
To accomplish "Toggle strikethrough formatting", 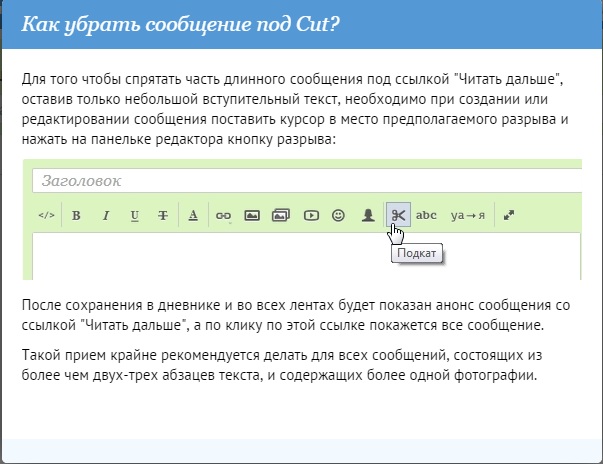I will pyautogui.click(x=162, y=215).
